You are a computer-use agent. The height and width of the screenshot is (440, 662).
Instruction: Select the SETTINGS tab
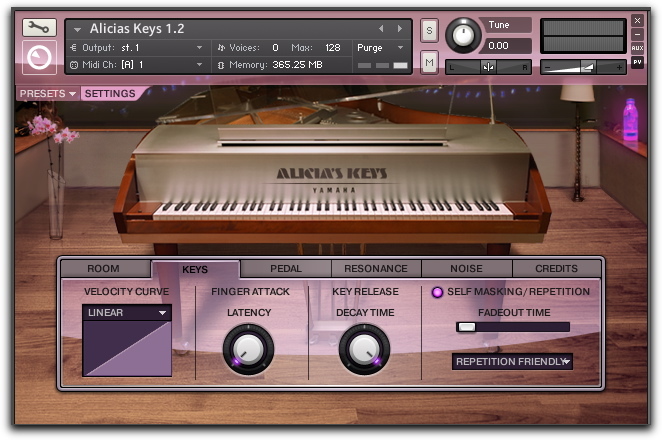point(110,93)
